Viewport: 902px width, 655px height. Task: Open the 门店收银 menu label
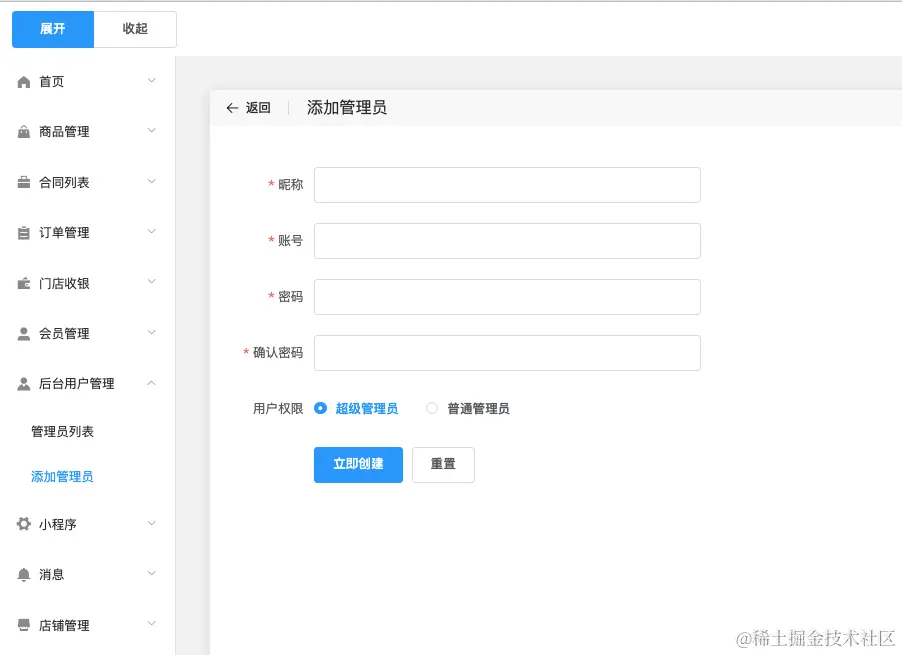click(64, 284)
